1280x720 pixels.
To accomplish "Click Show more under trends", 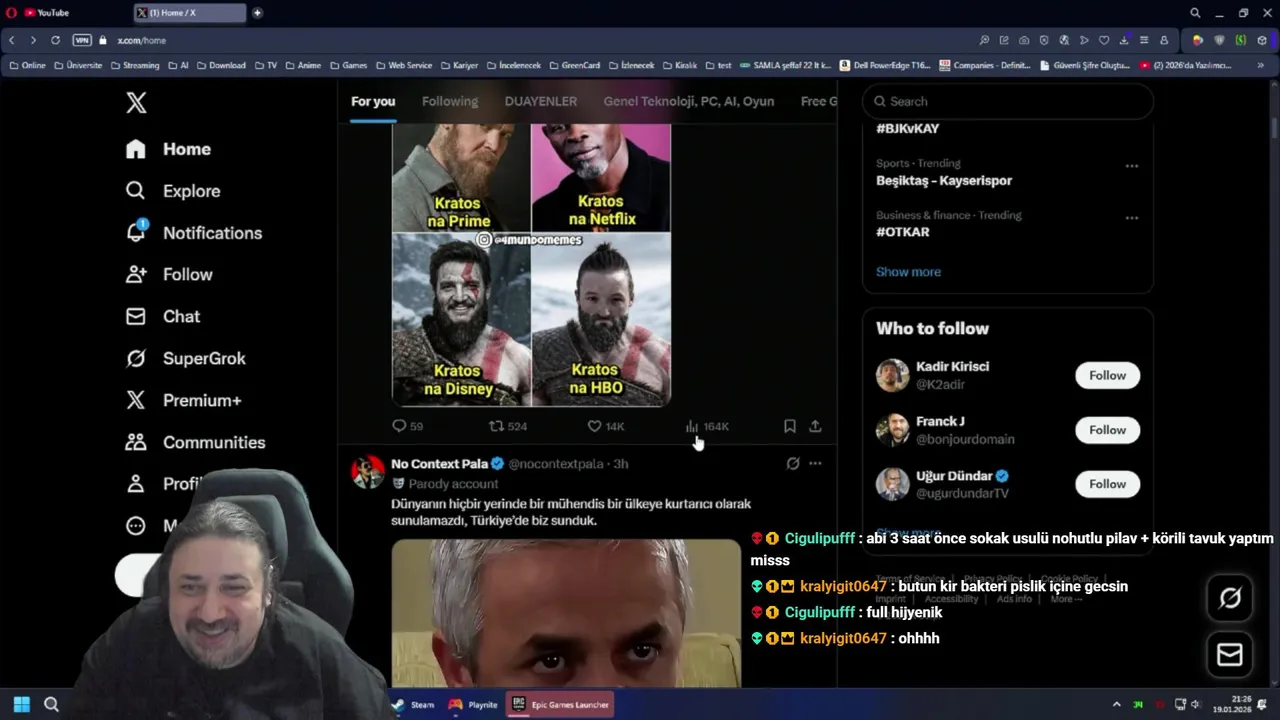I will [908, 272].
